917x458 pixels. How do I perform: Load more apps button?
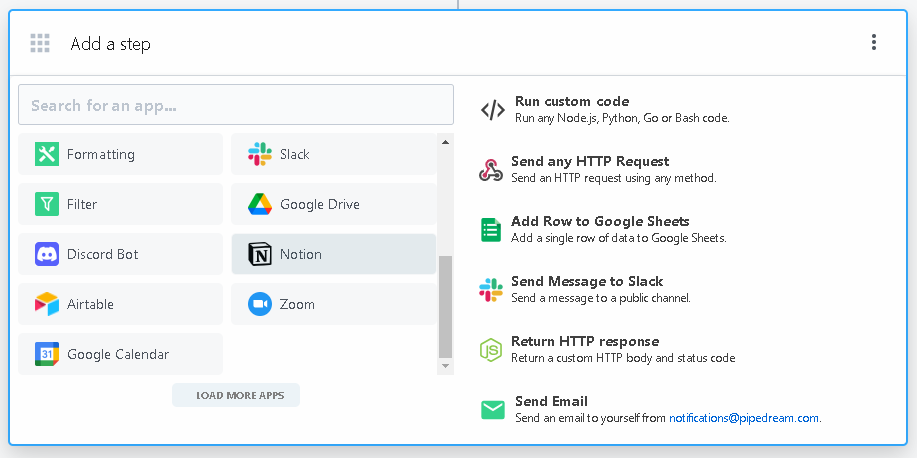[236, 395]
